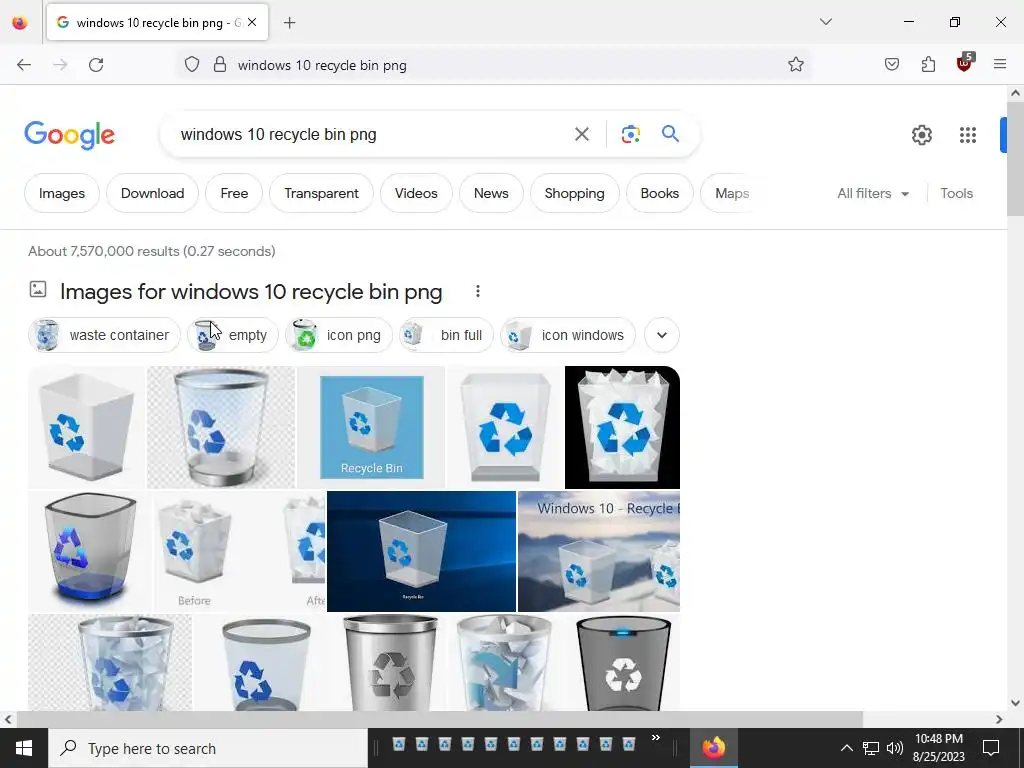
Task: Select the Images filter chip
Action: pyautogui.click(x=62, y=193)
